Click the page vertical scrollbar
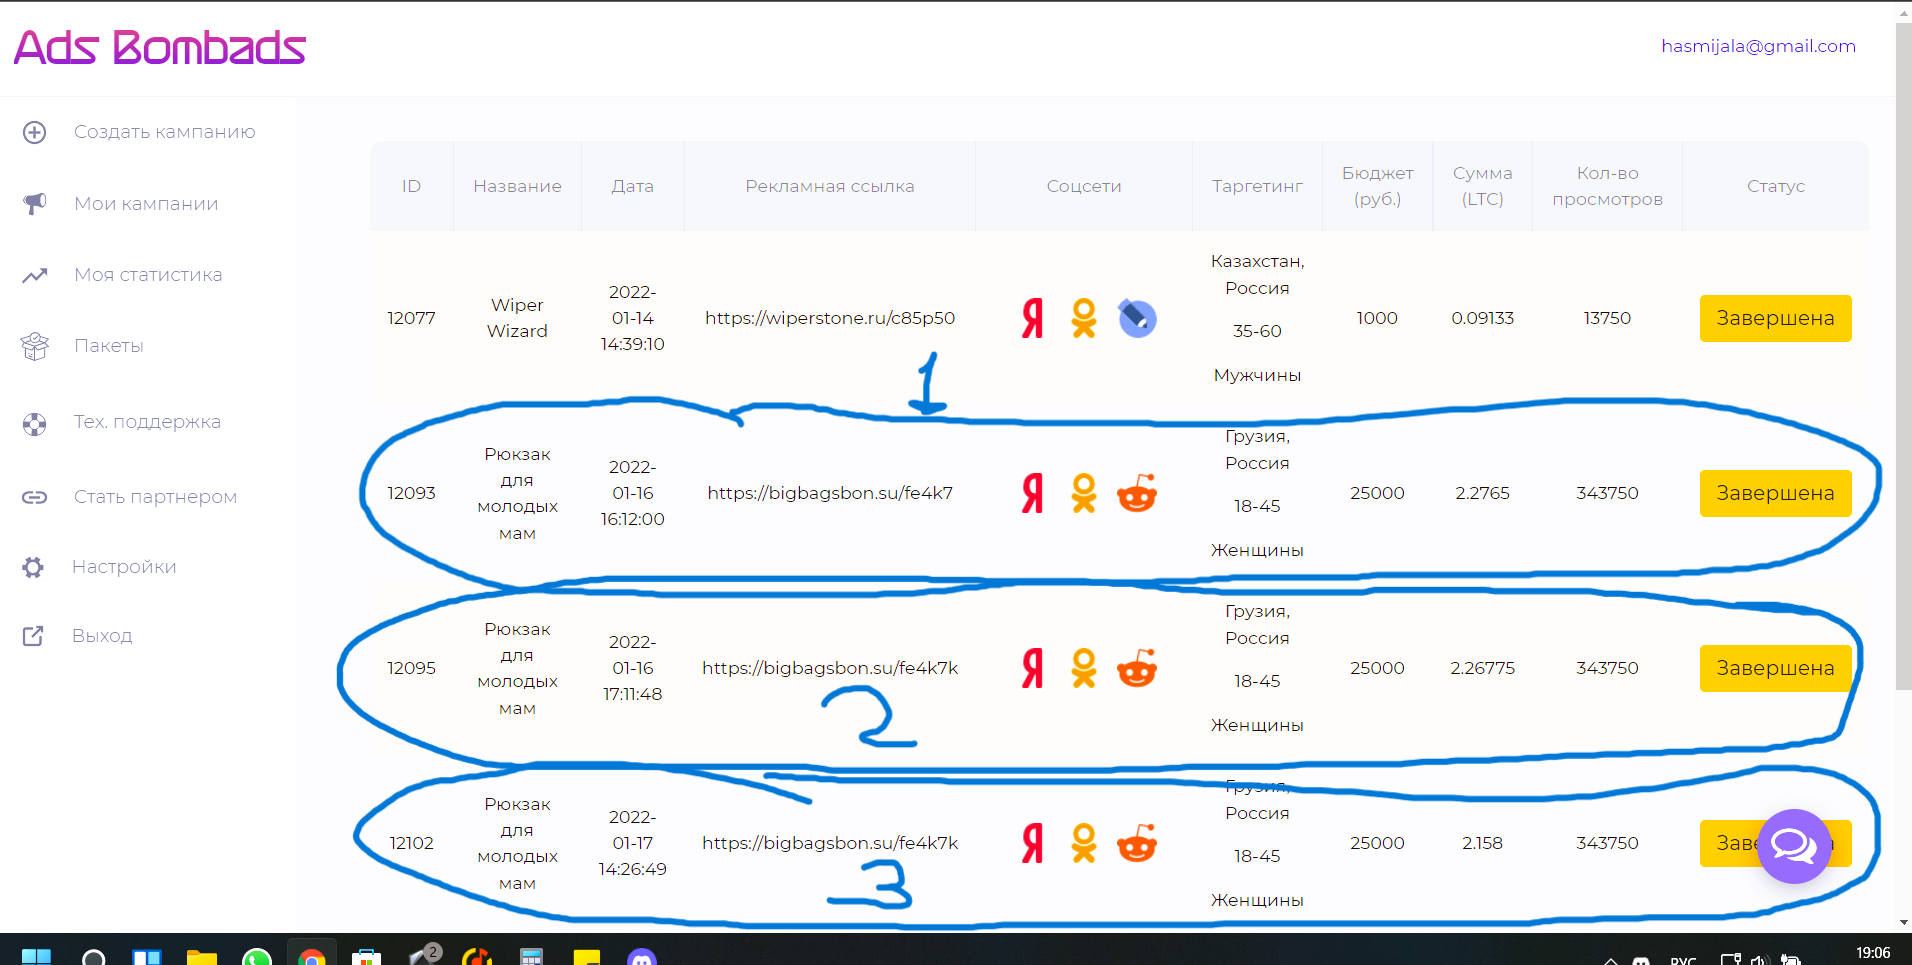The image size is (1912, 965). click(1903, 355)
